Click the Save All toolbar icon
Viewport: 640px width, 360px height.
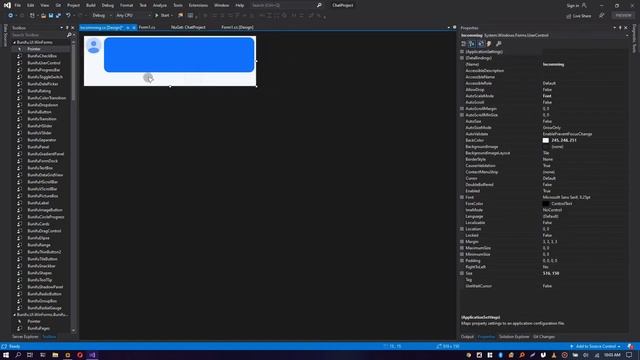tap(58, 16)
